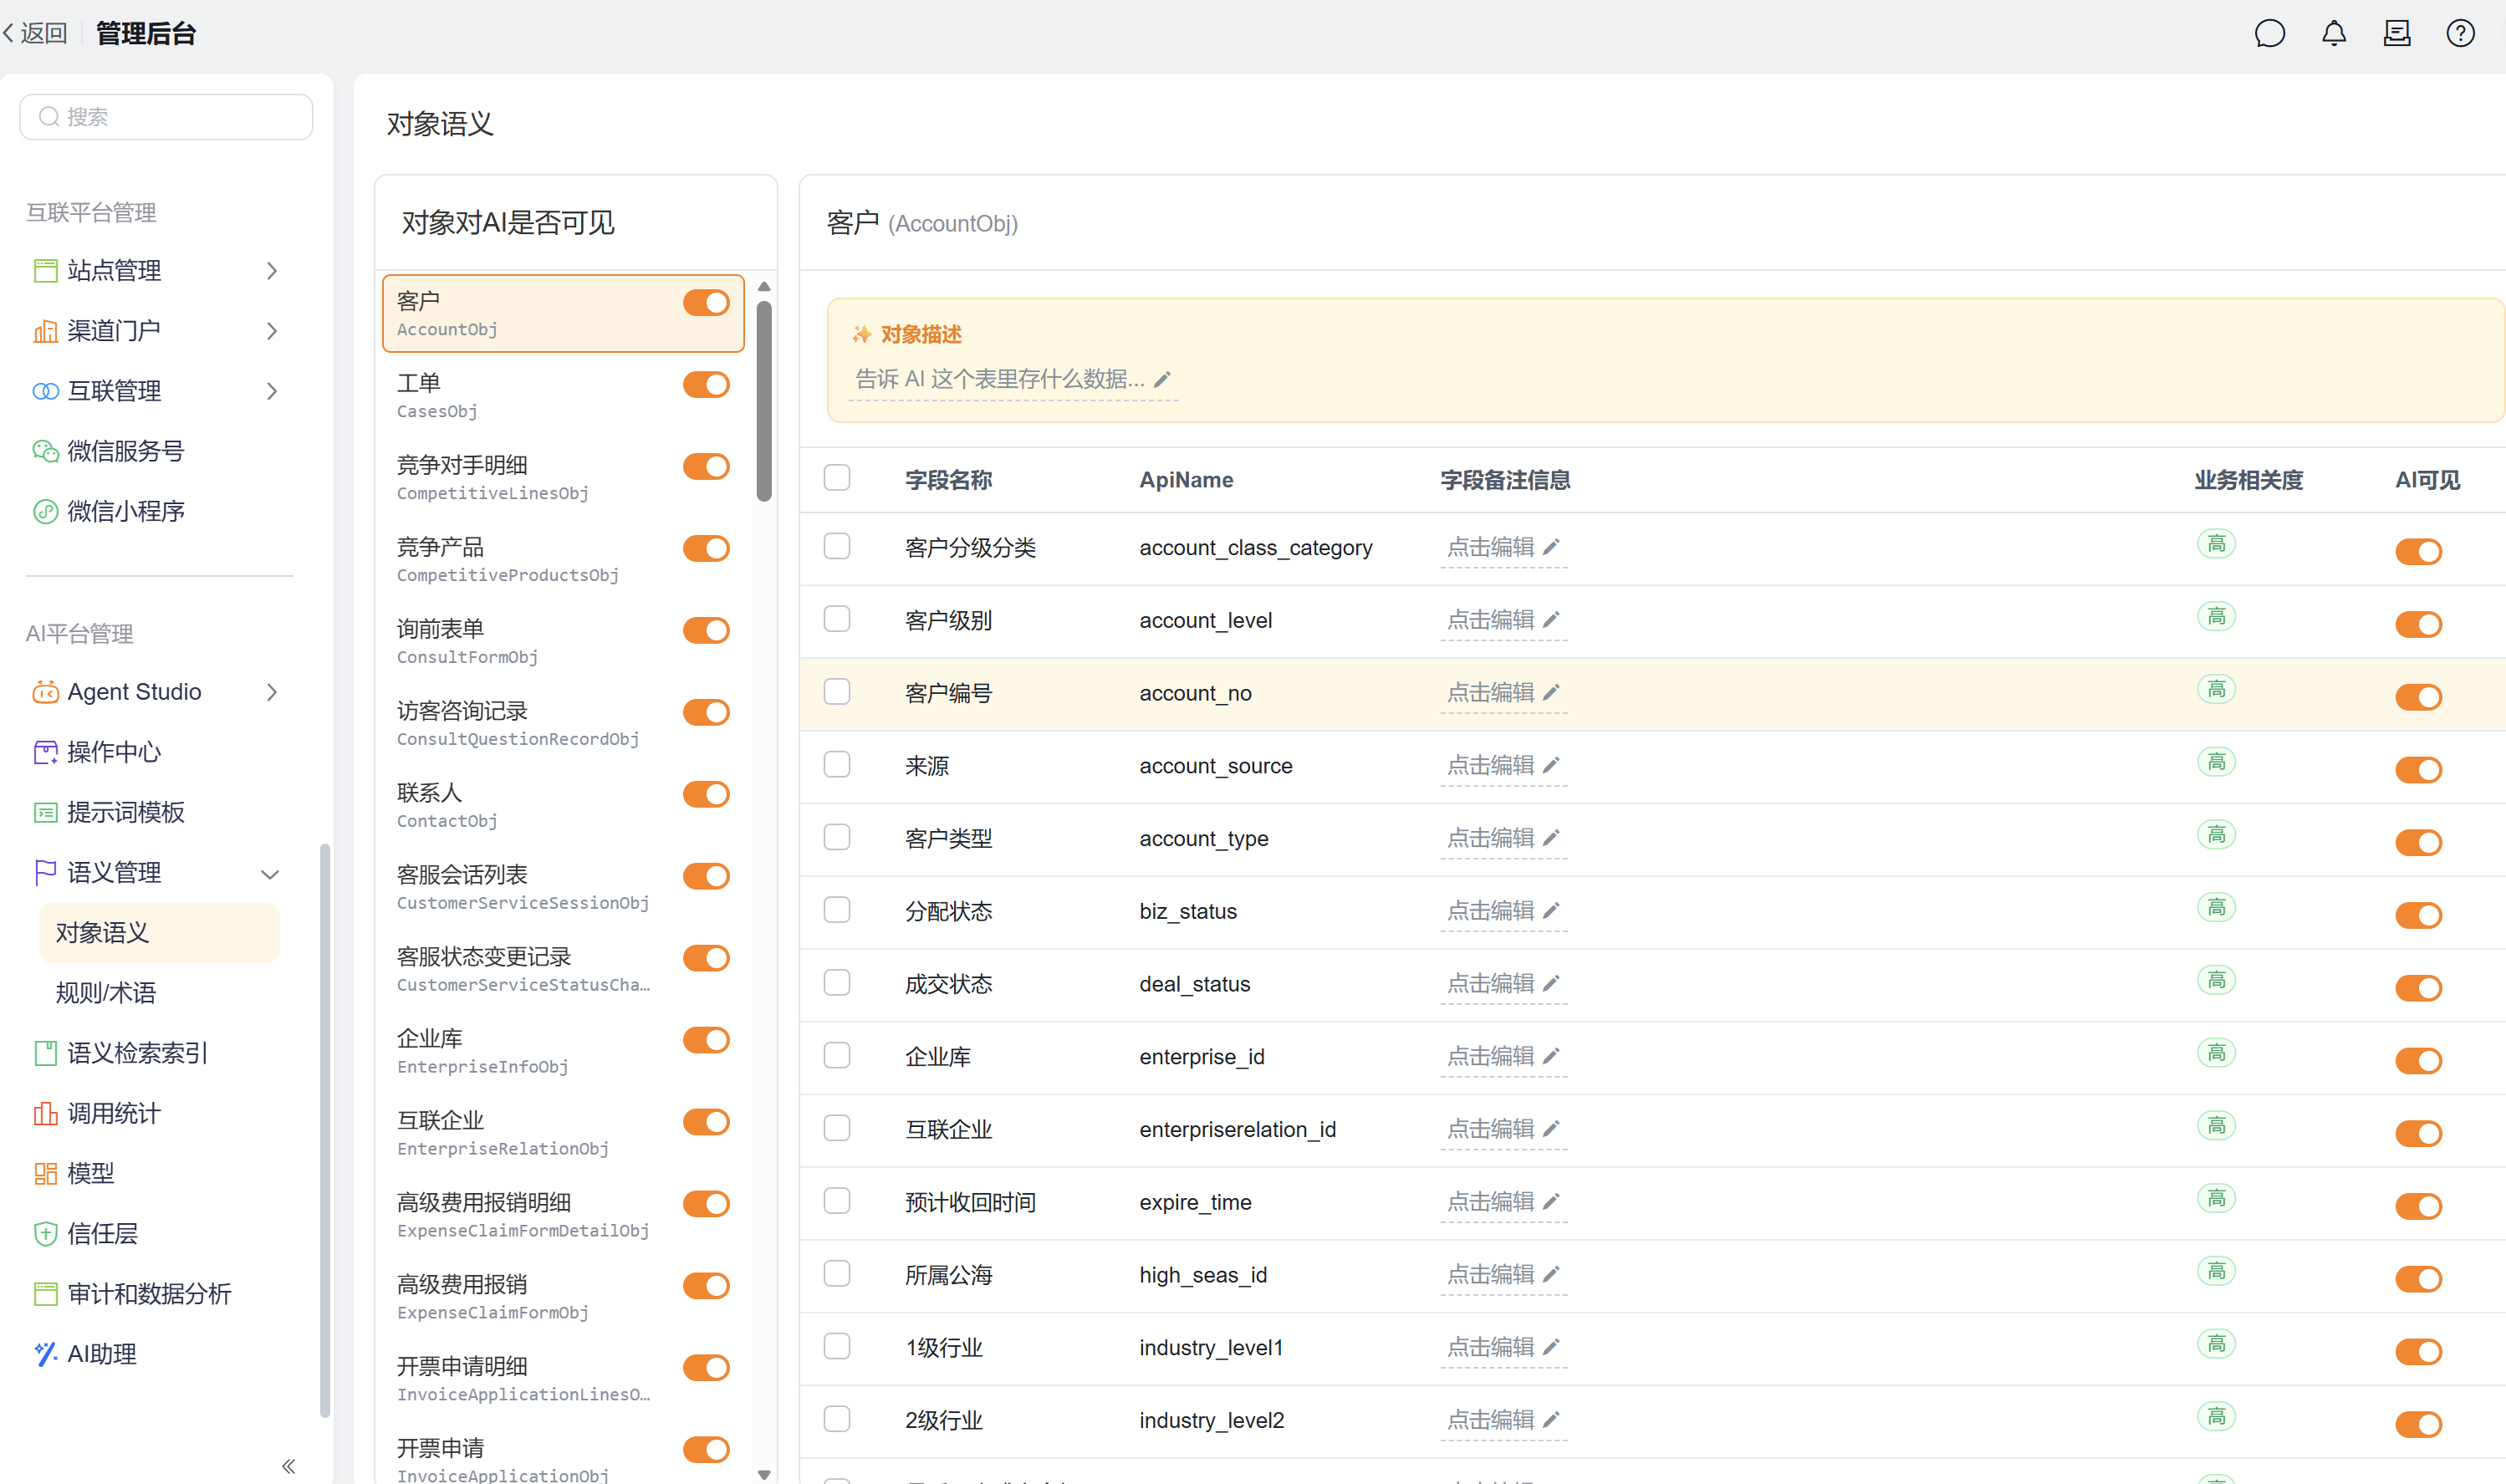Click the object list scrollbar thumb
This screenshot has height=1484, width=2506.
coord(765,400)
